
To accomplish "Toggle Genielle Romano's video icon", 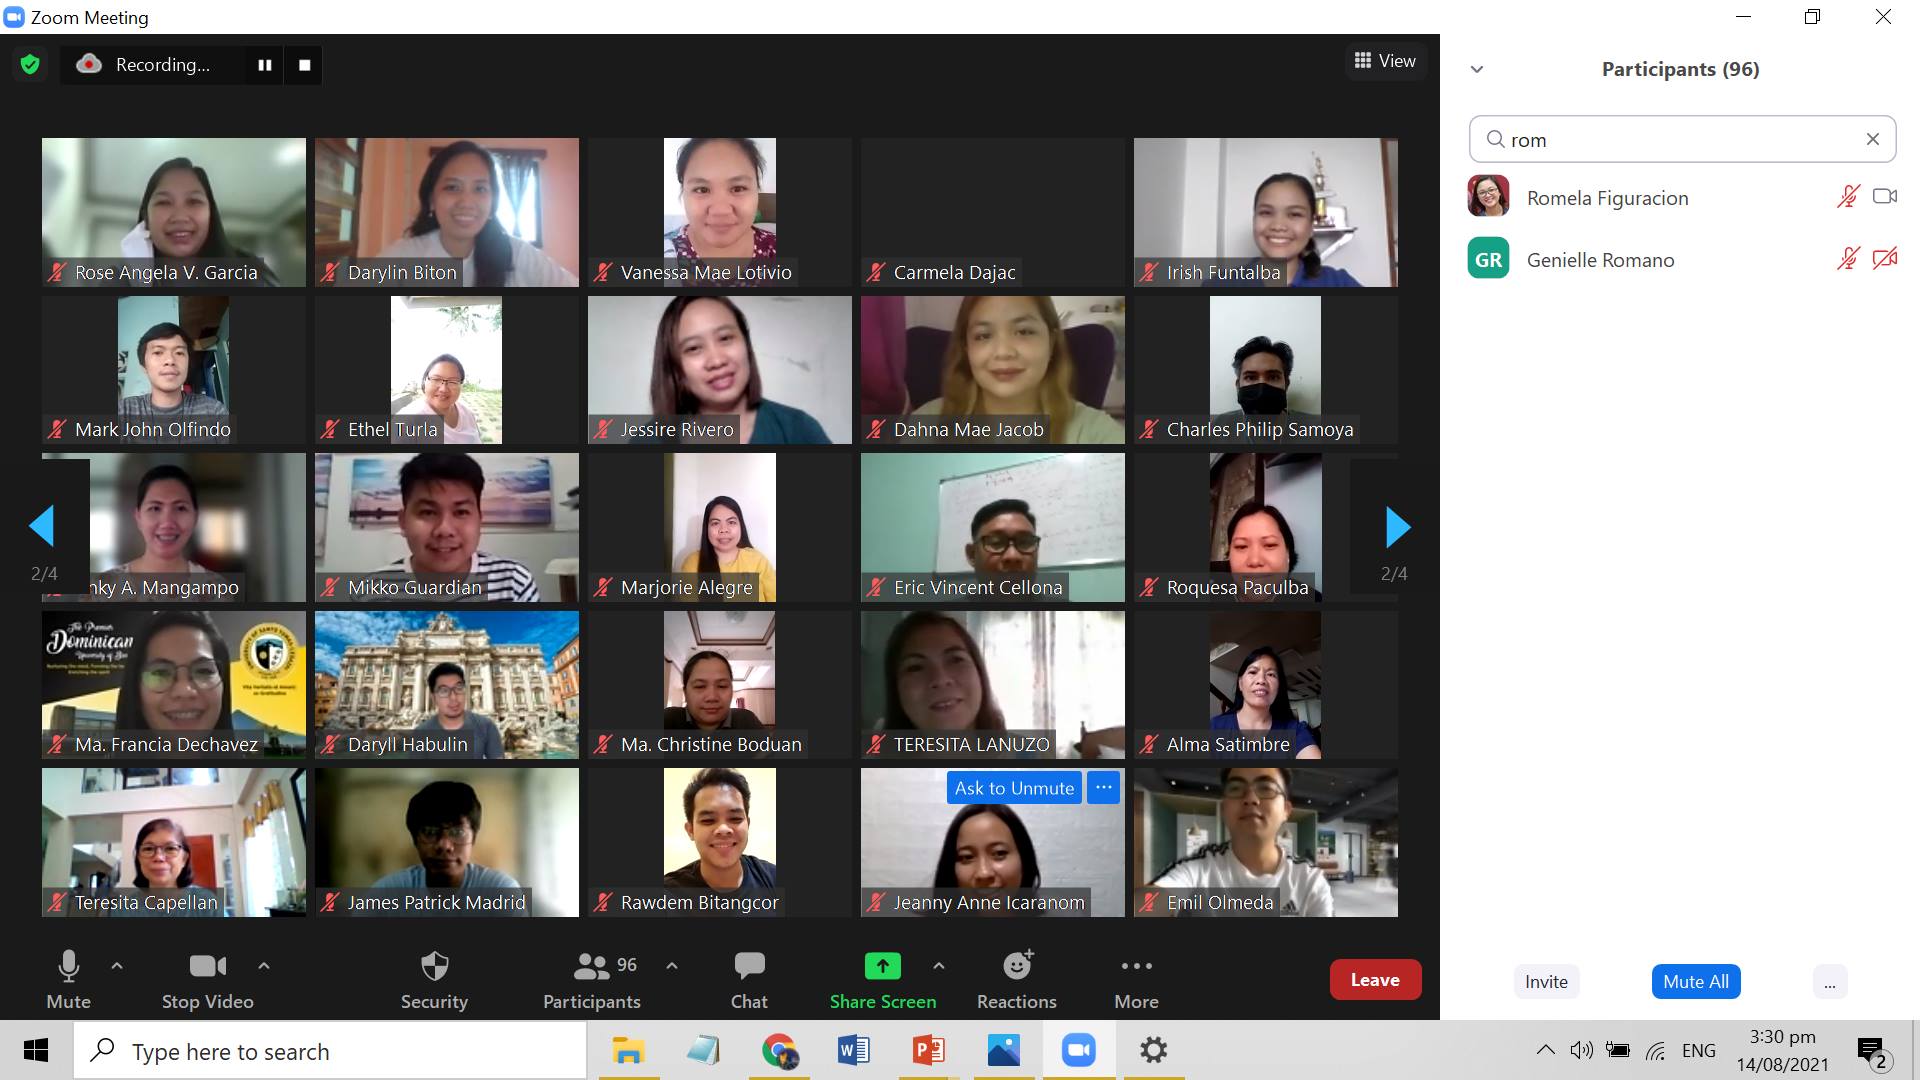I will (x=1885, y=259).
